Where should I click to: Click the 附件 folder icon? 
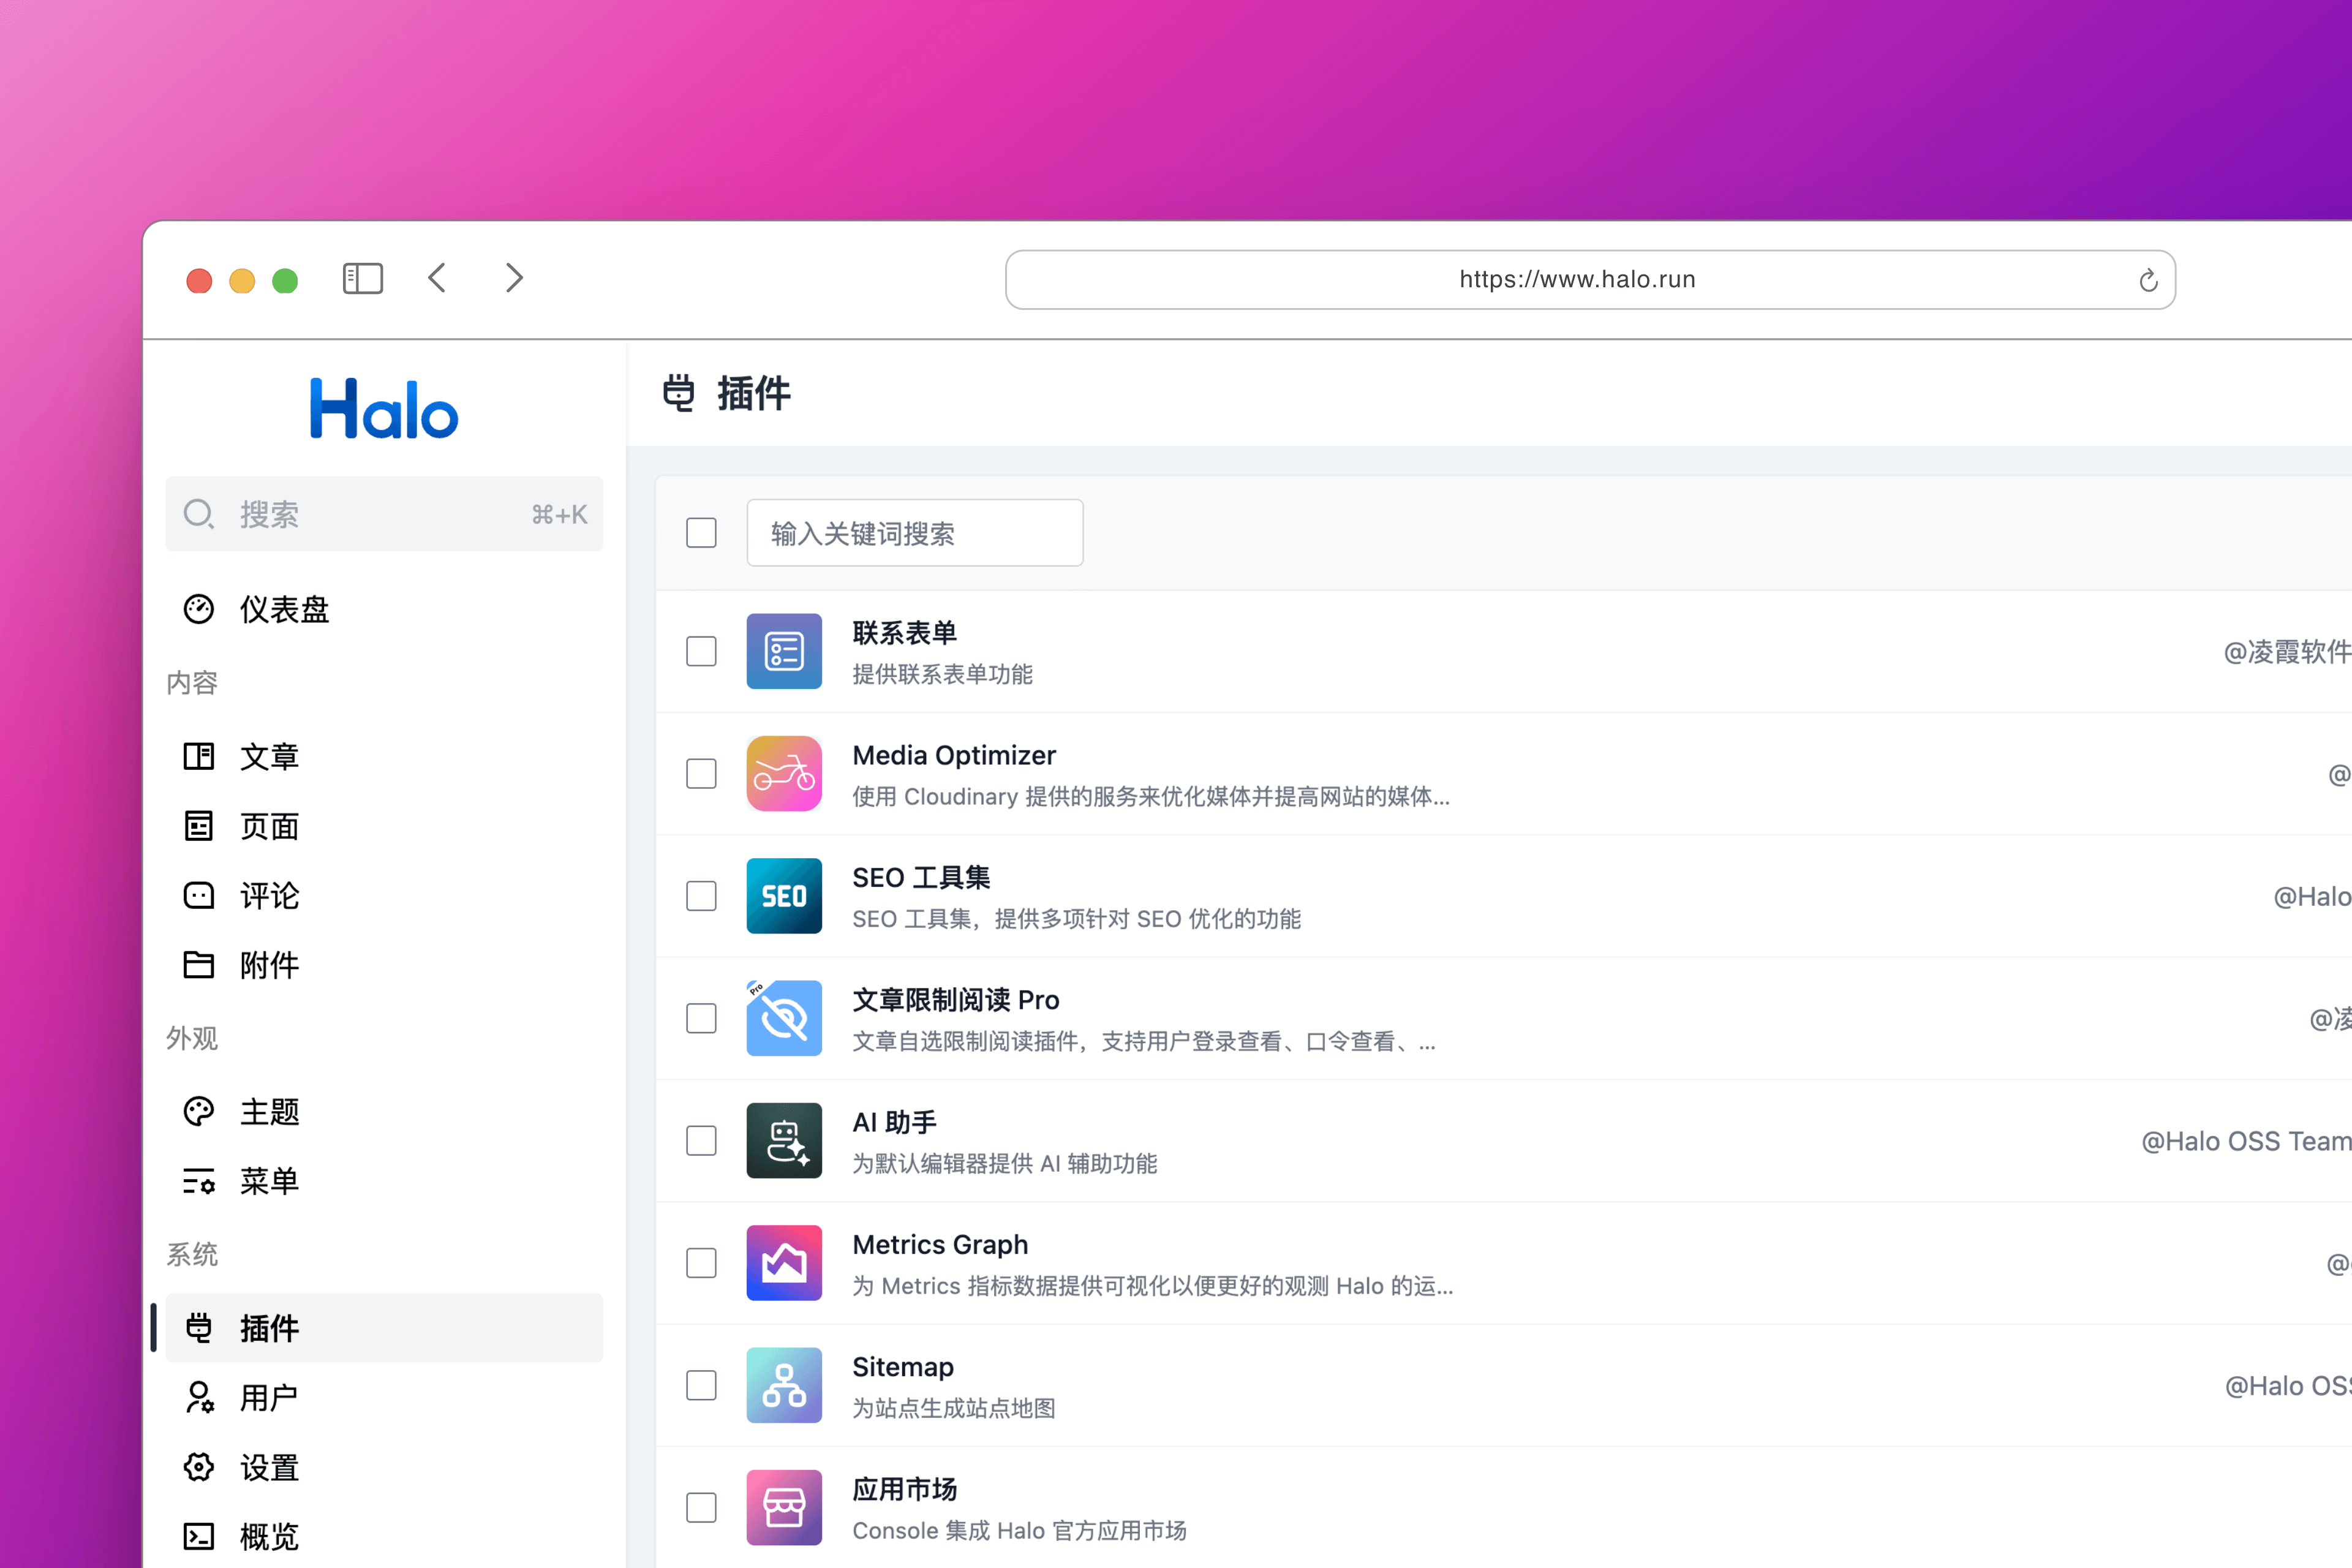click(x=199, y=964)
